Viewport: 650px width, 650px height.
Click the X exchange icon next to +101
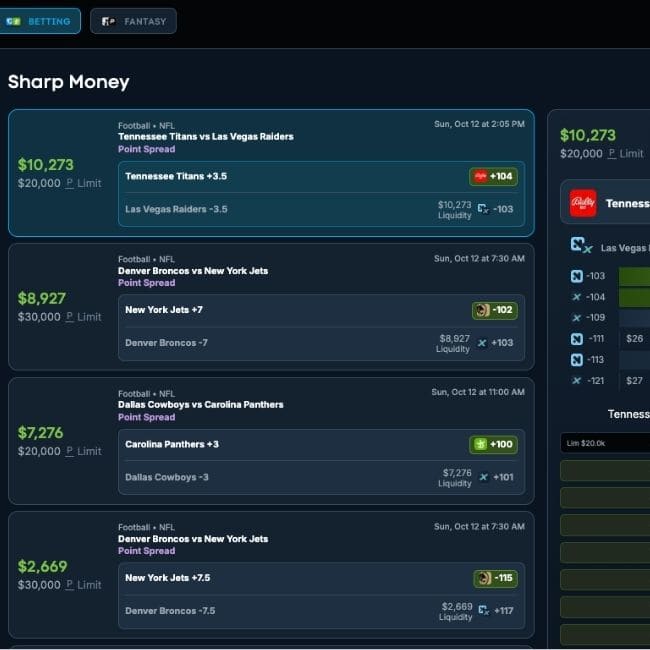pyautogui.click(x=483, y=477)
